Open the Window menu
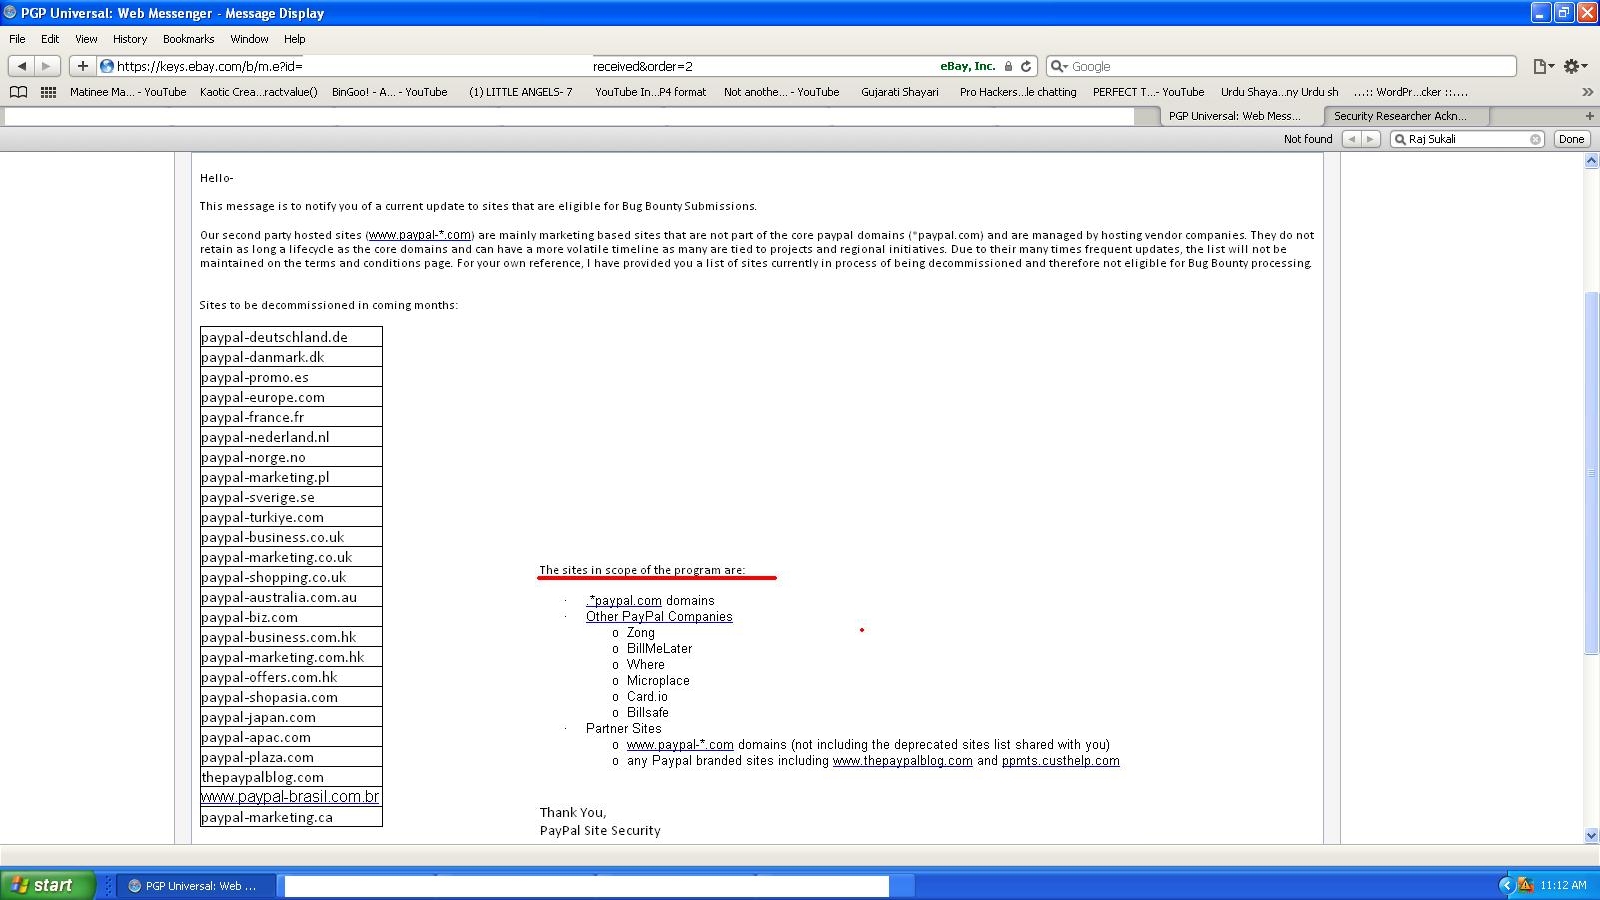The image size is (1600, 900). click(249, 39)
